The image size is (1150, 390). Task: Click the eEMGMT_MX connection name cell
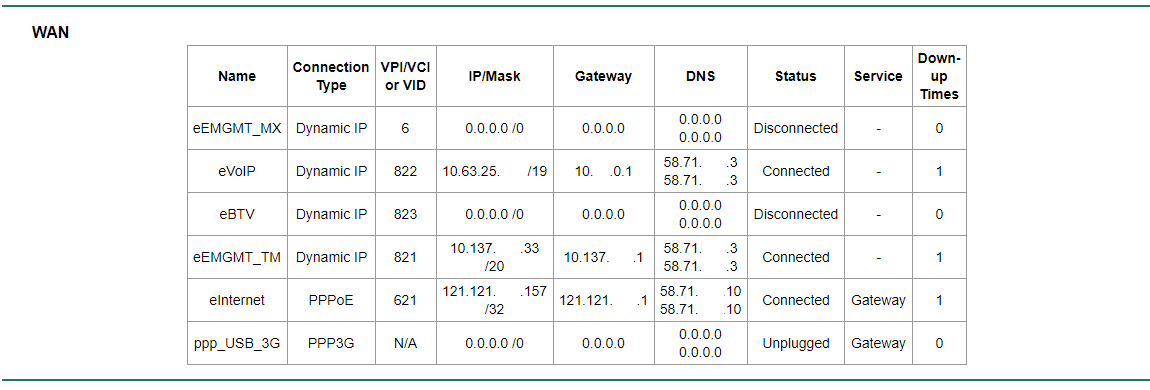(x=237, y=128)
